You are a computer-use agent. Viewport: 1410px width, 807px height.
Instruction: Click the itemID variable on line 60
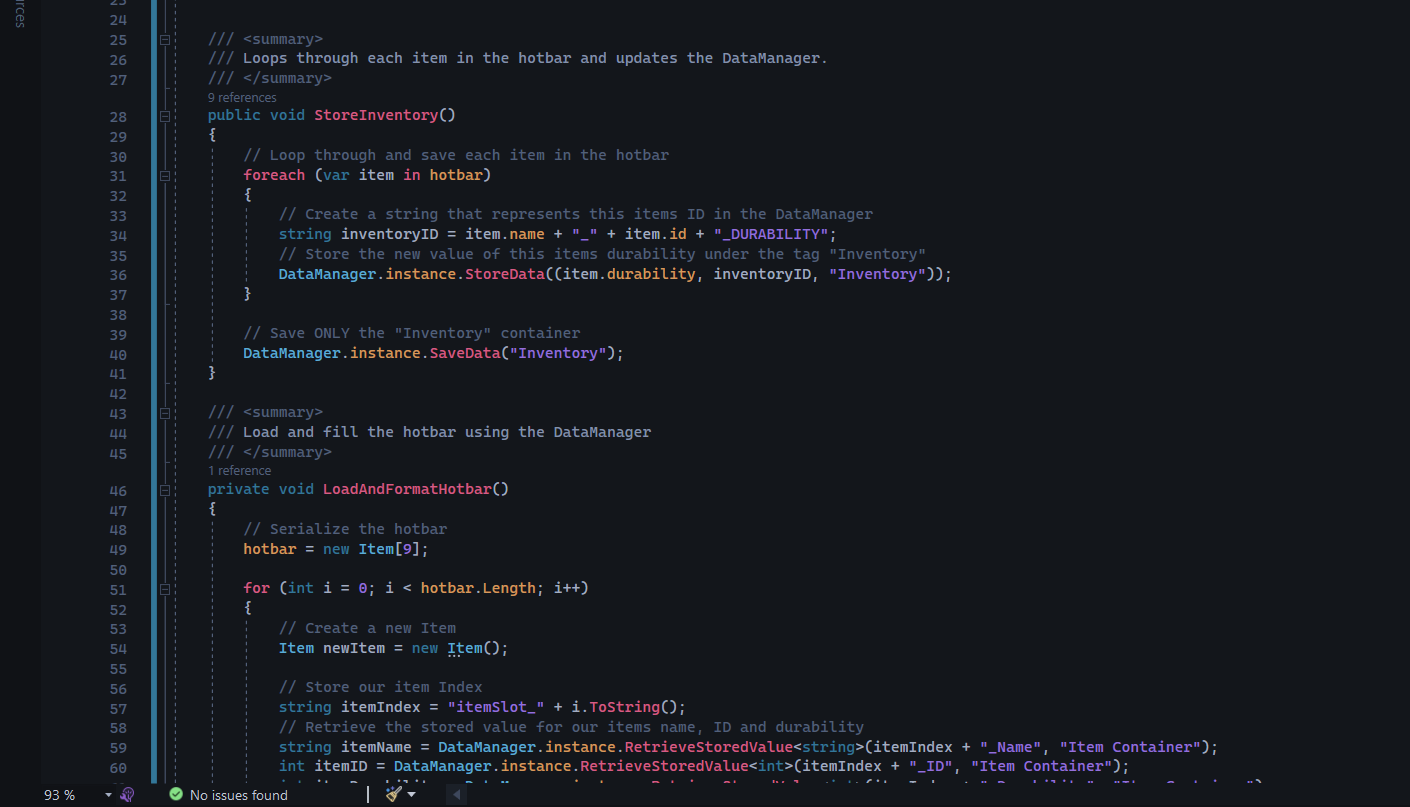coord(341,766)
